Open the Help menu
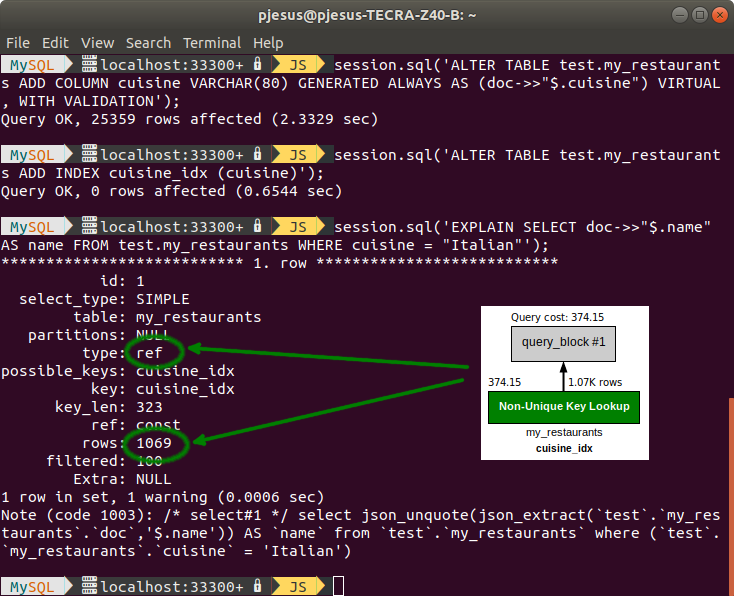The image size is (734, 596). pos(268,44)
